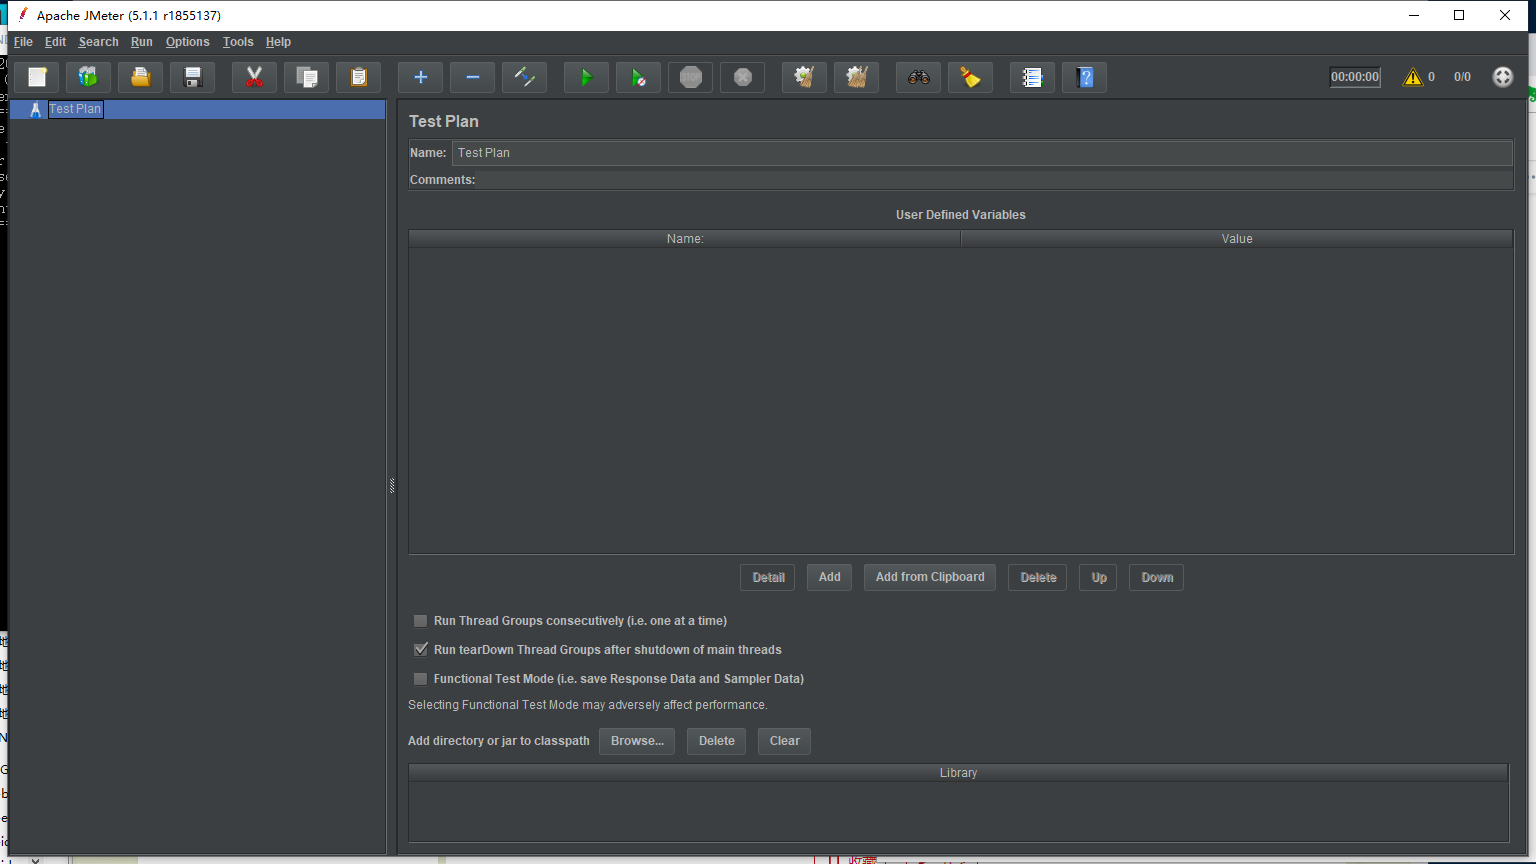Click the Open file folder icon
This screenshot has height=864, width=1536.
141,77
